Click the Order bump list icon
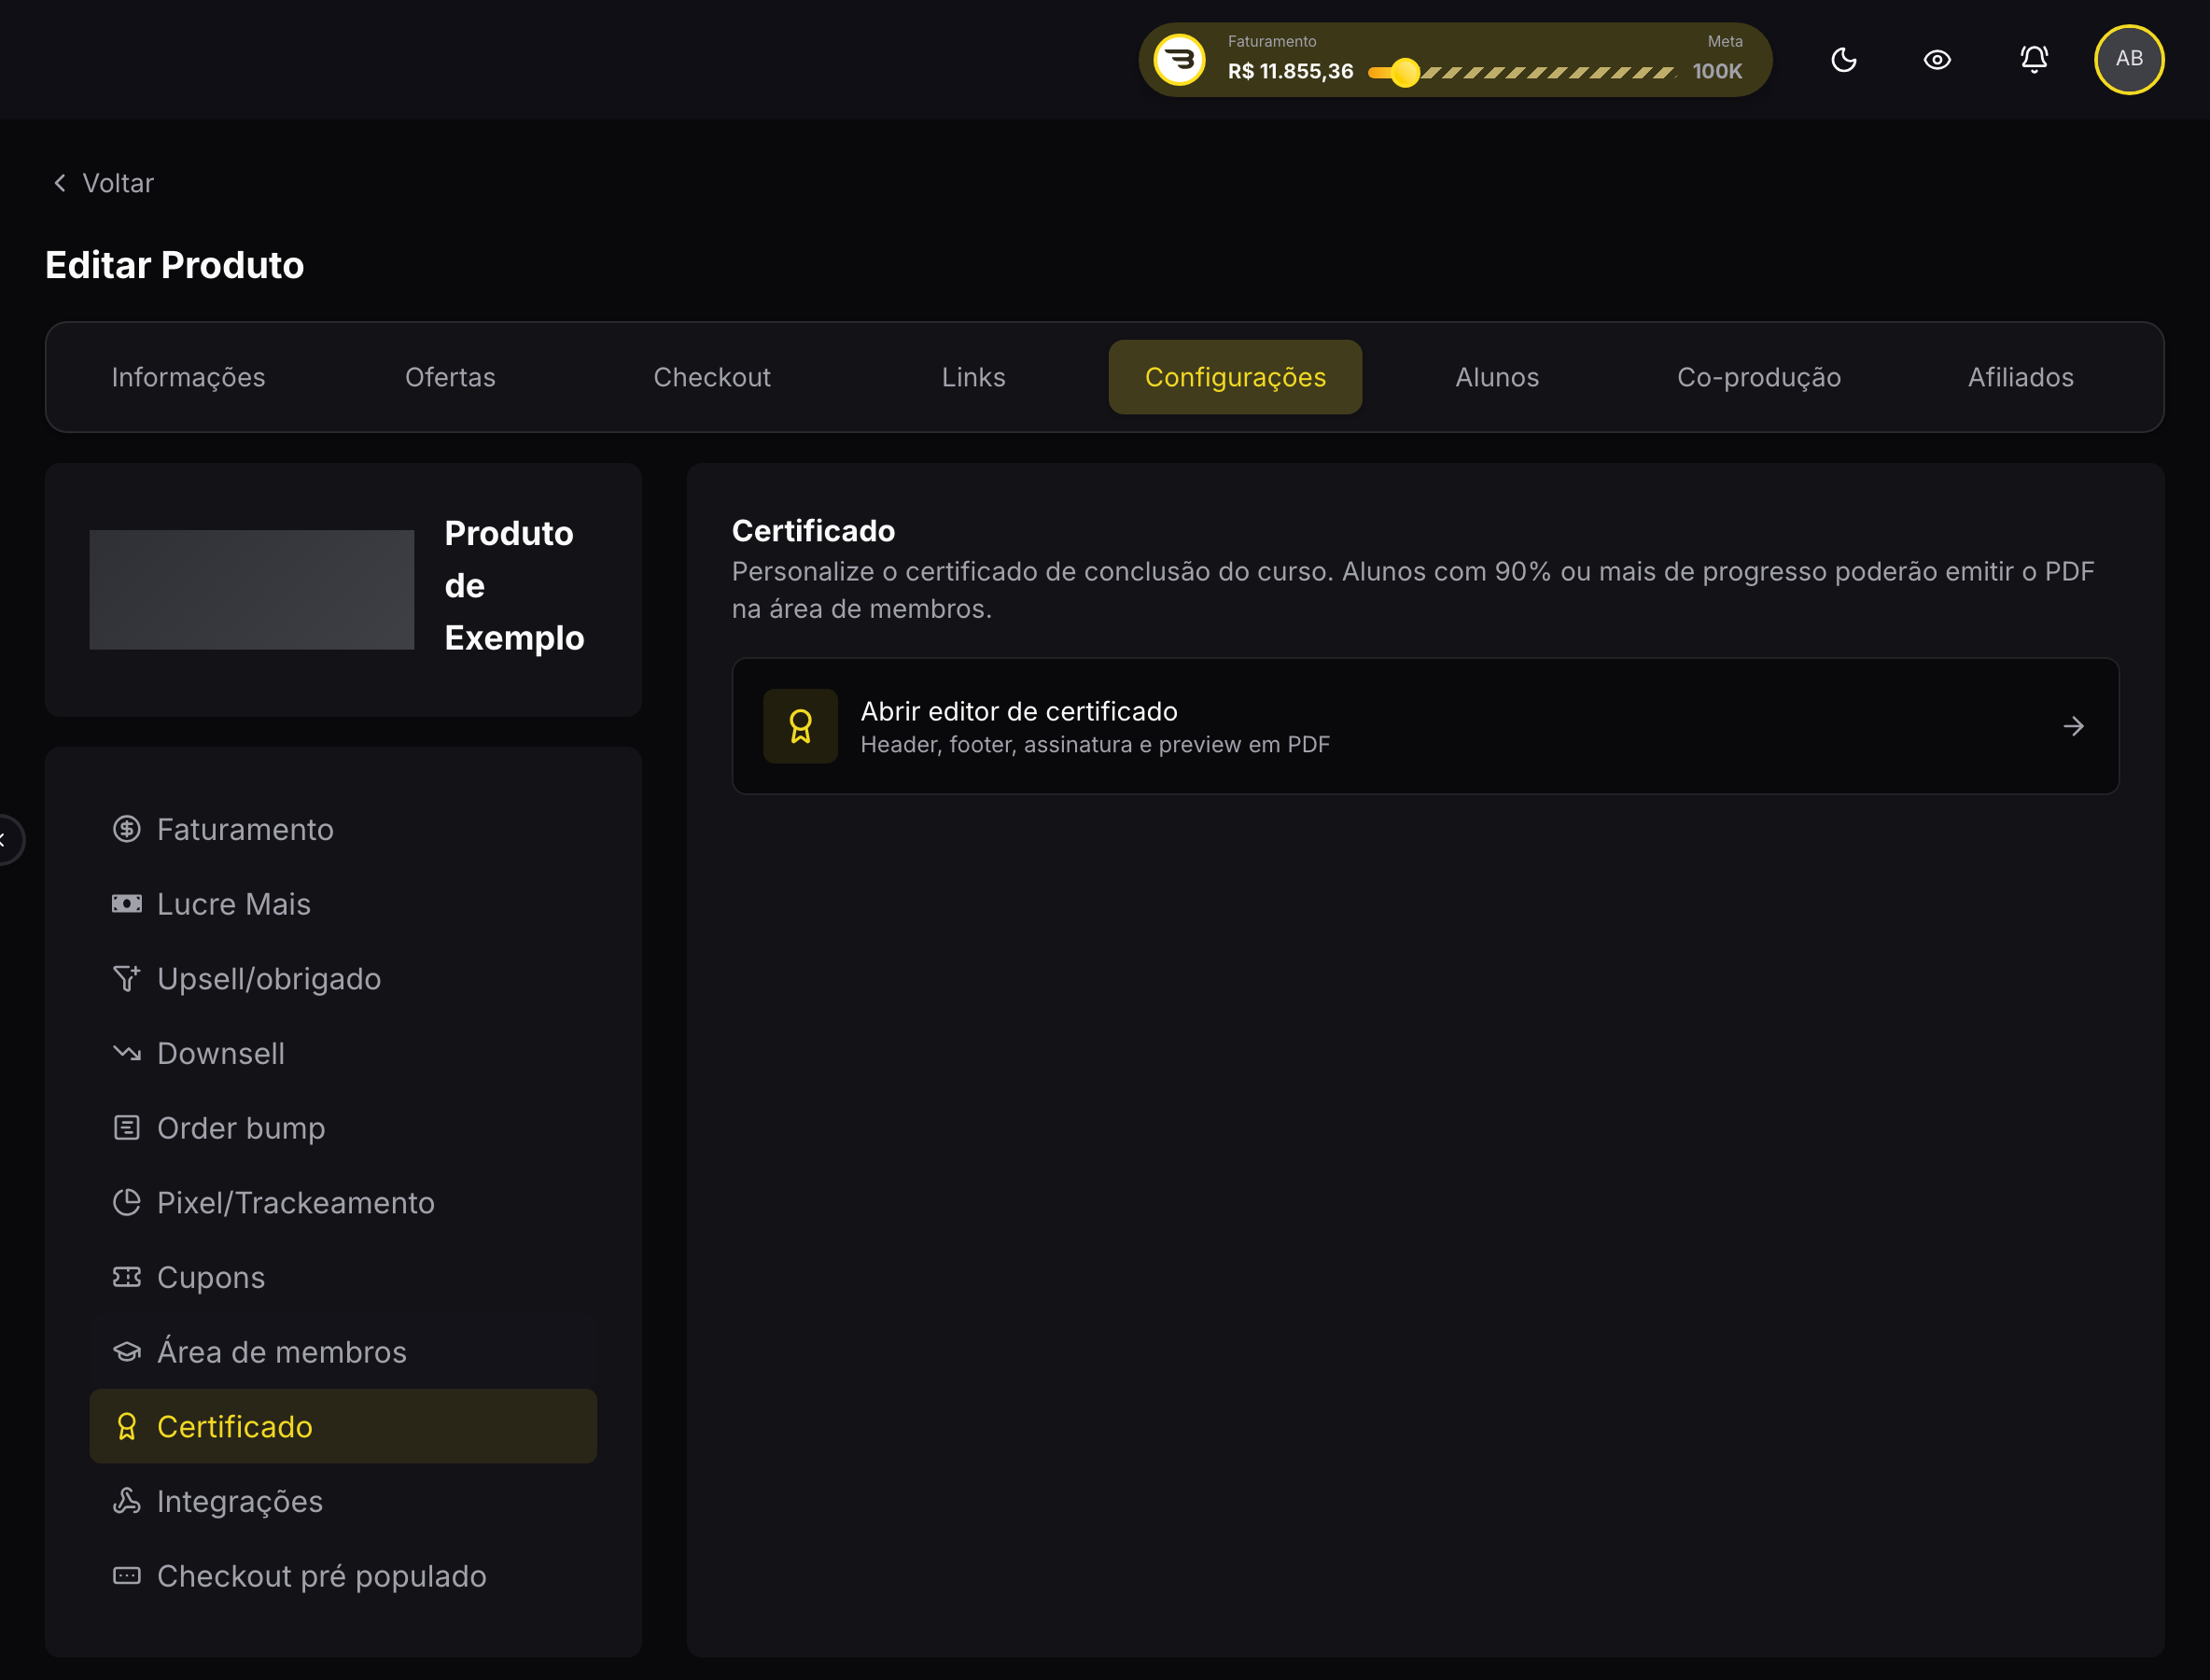This screenshot has width=2210, height=1680. click(127, 1128)
